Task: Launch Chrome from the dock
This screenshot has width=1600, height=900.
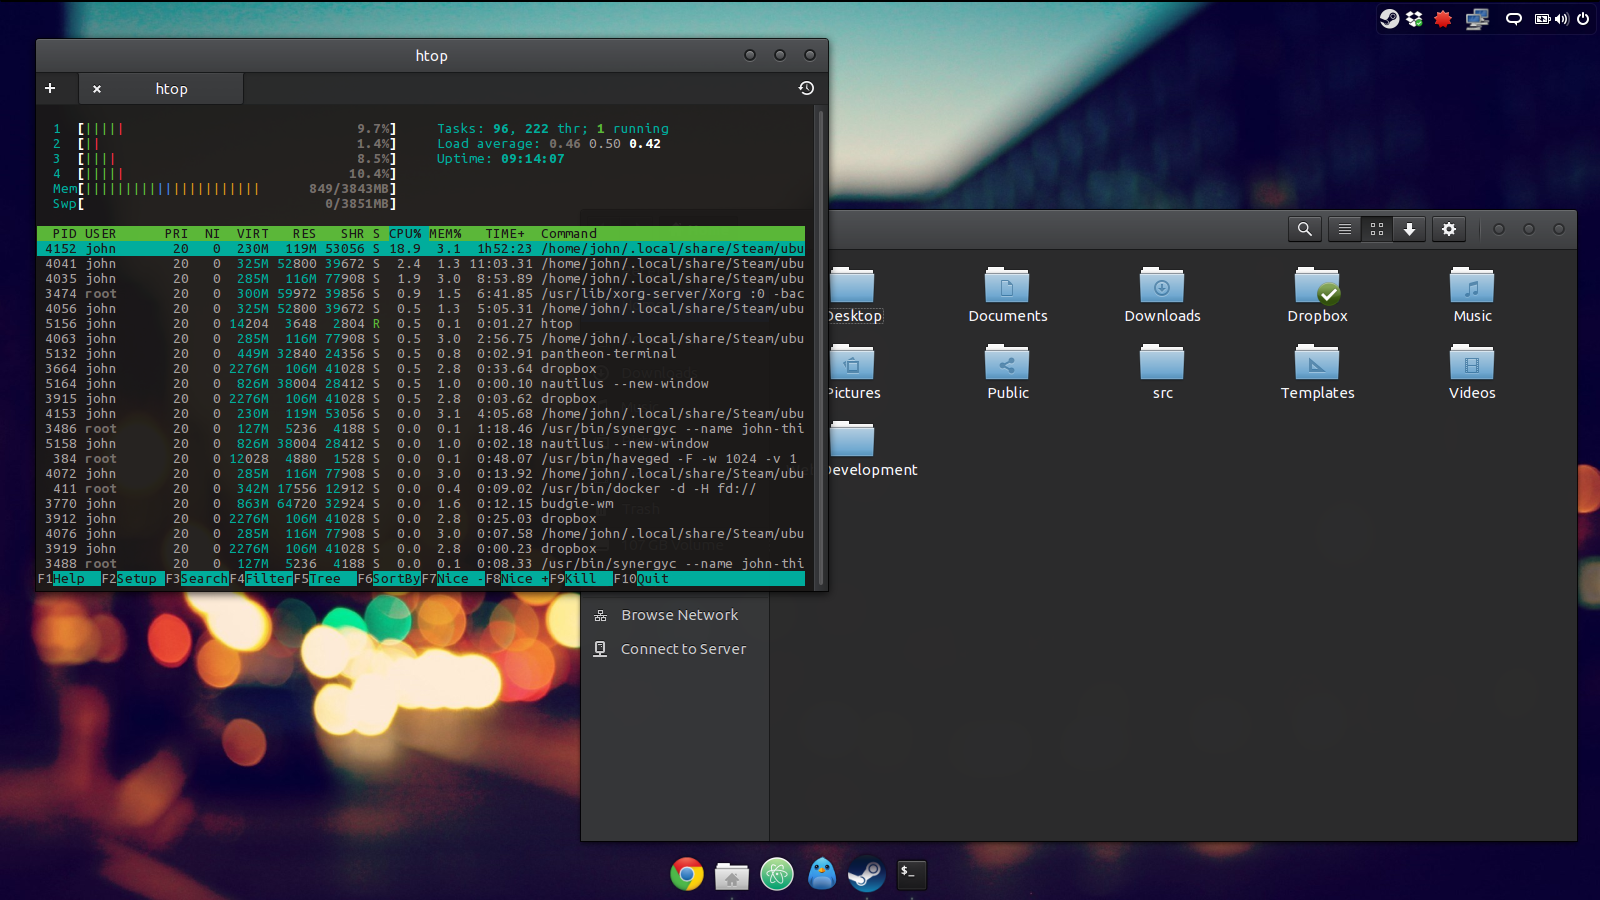Action: (686, 874)
